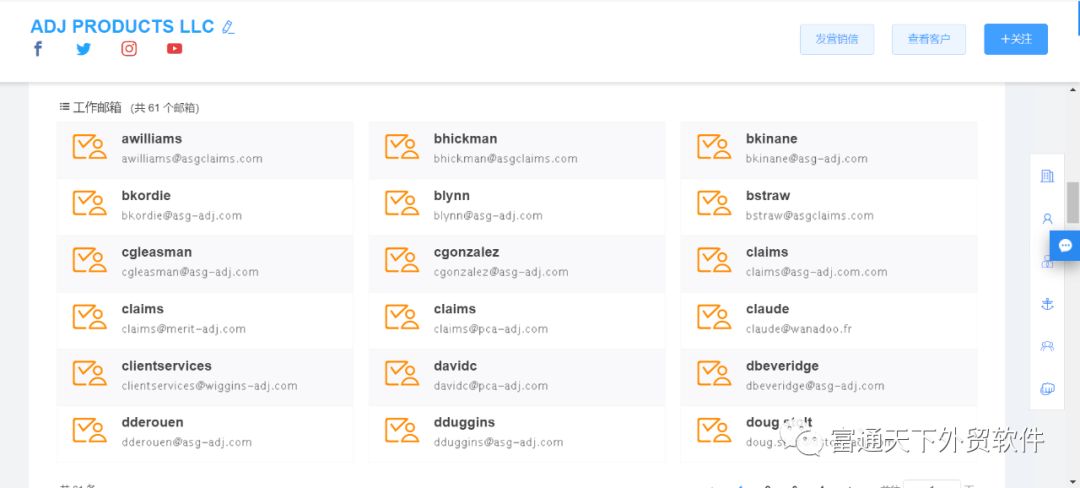The width and height of the screenshot is (1080, 488).
Task: Select email dbeveridge@asg-adj.com
Action: pos(815,386)
